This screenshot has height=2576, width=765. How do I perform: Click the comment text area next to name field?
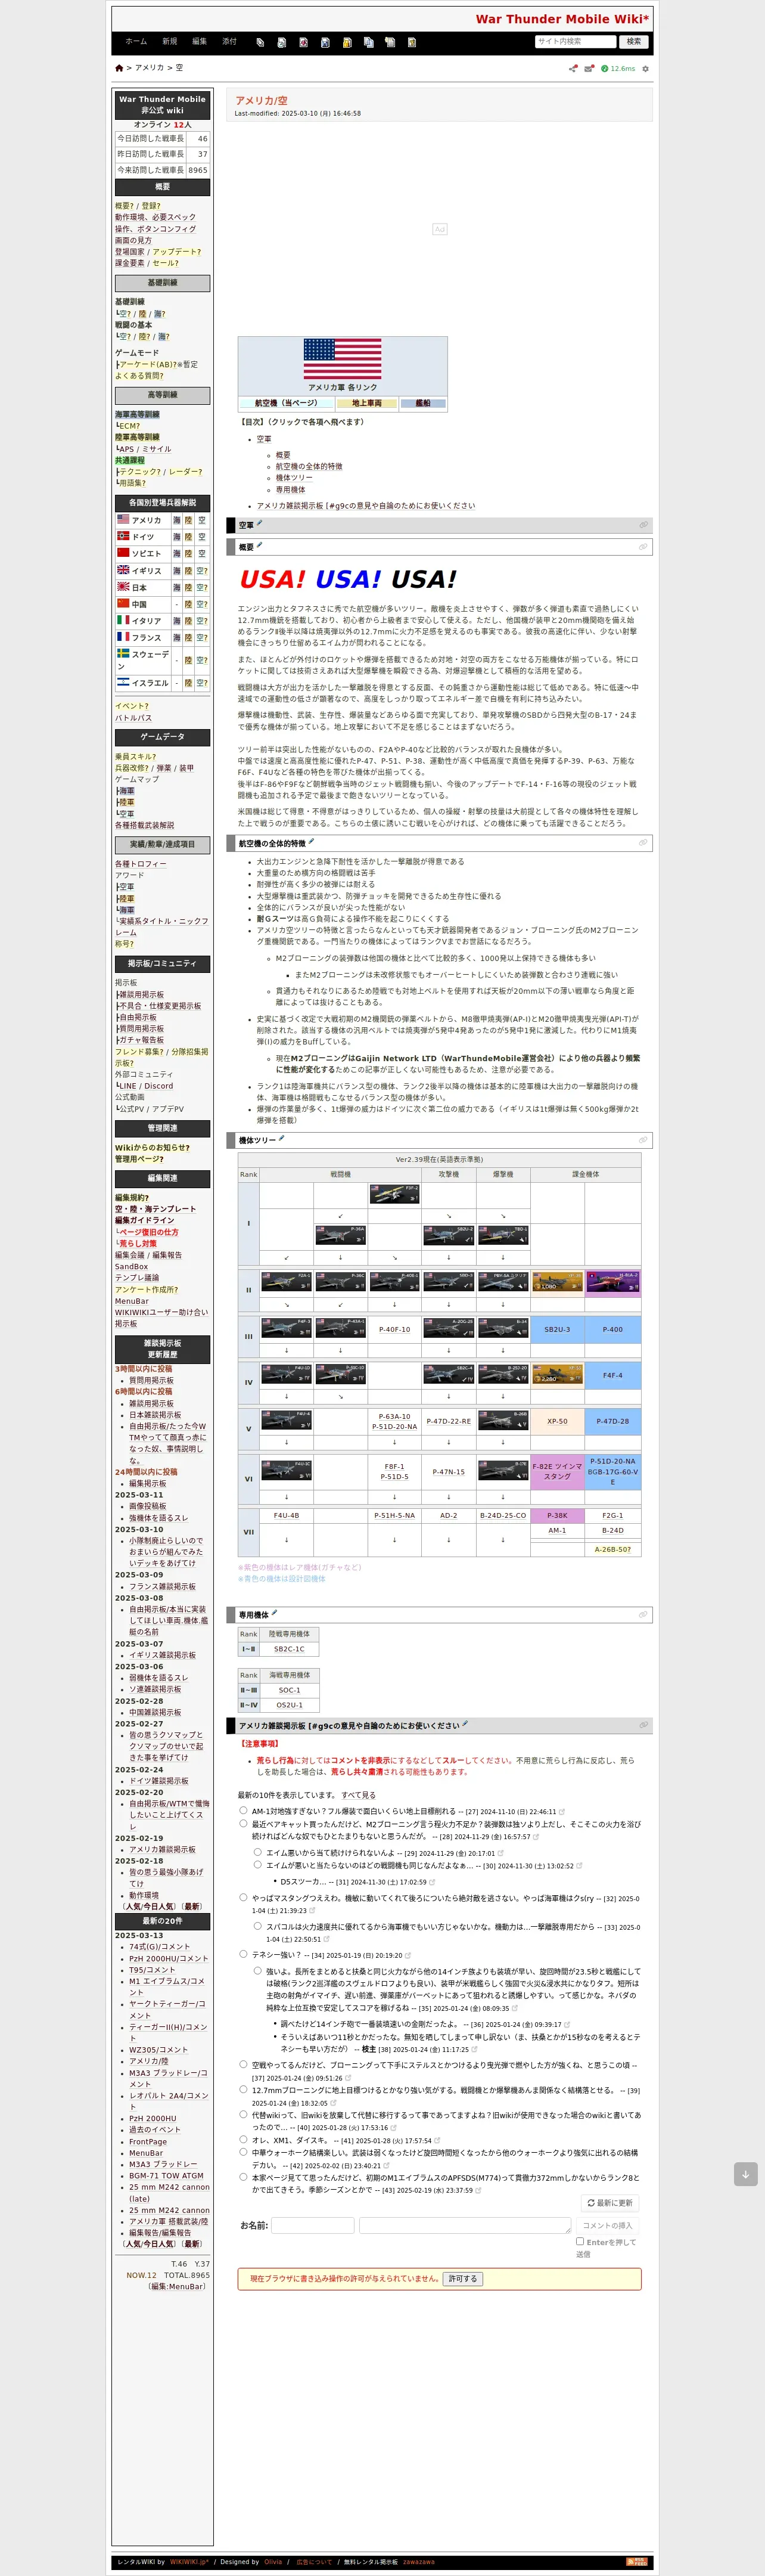pyautogui.click(x=465, y=2225)
